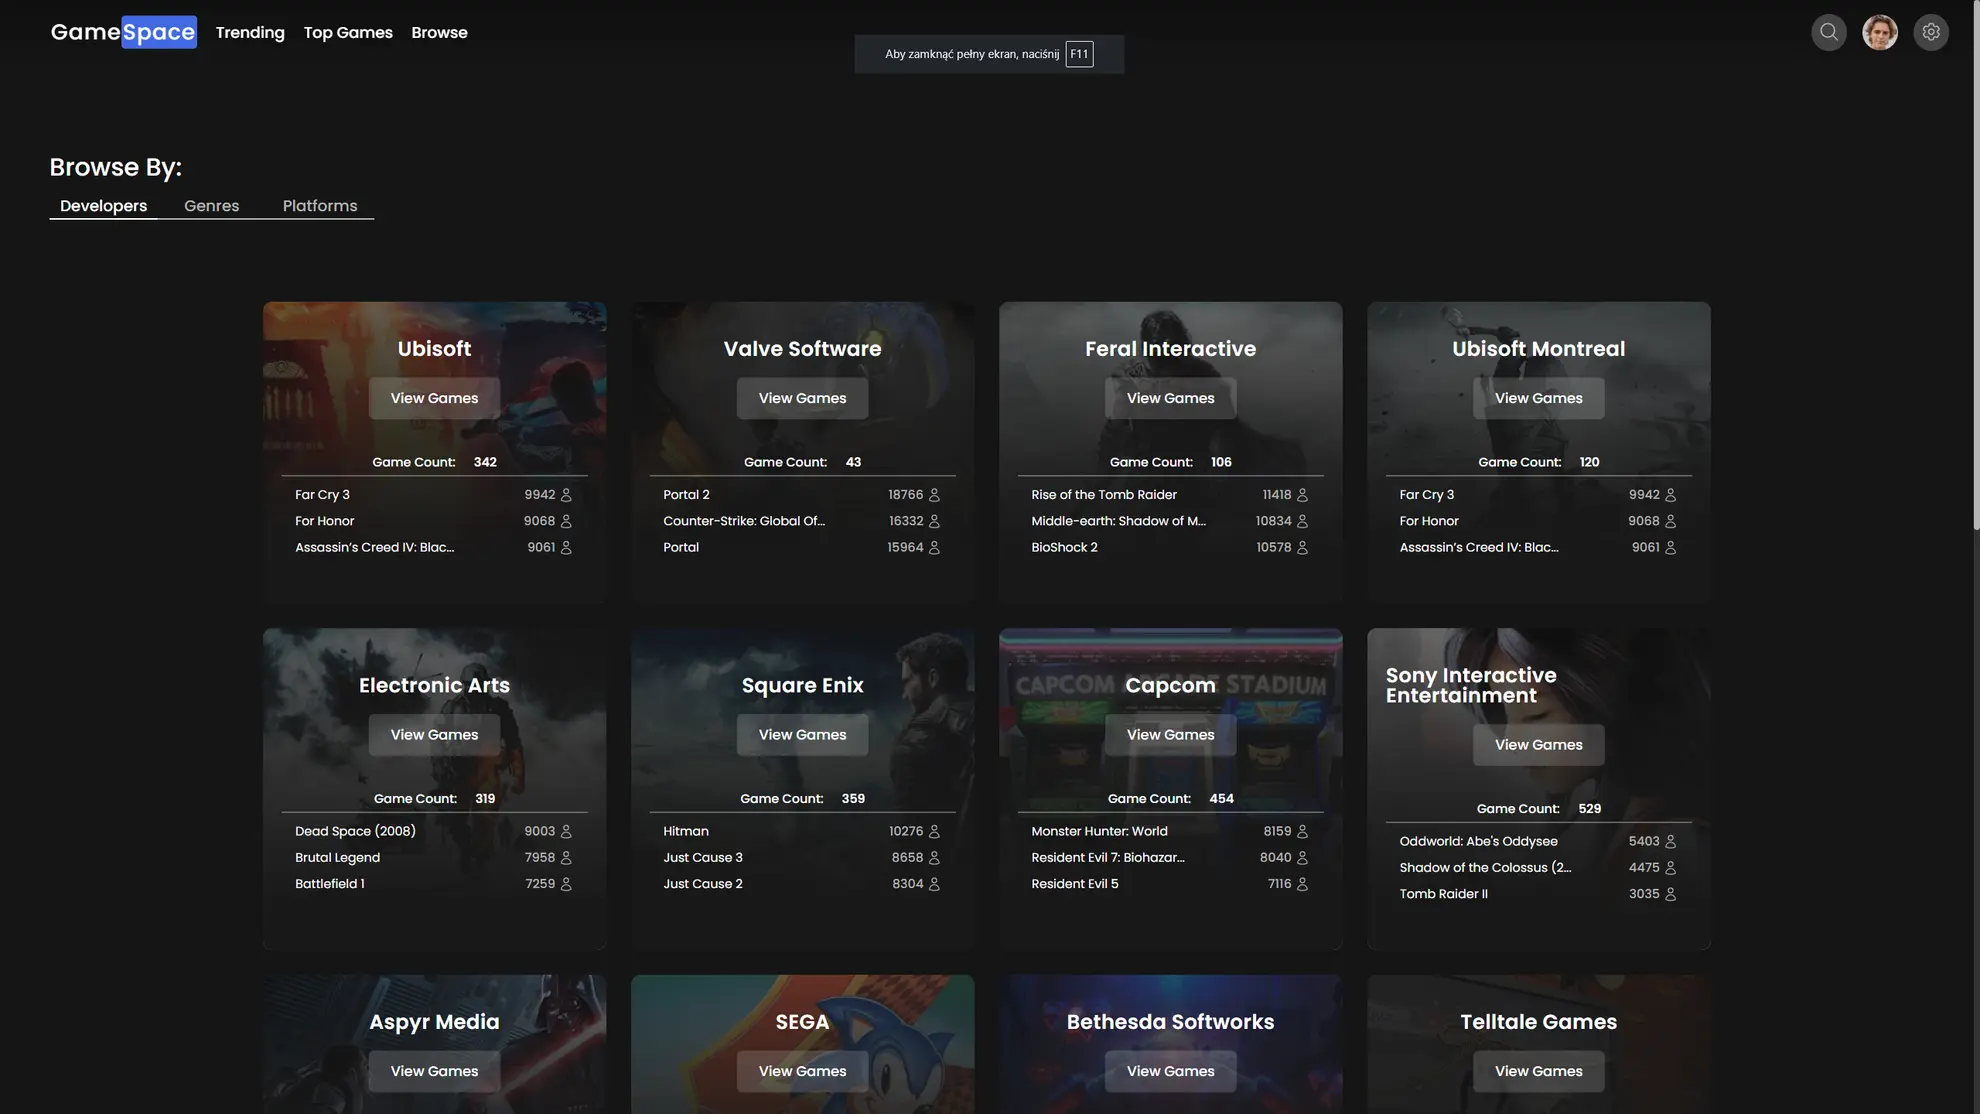
Task: View Games for Valve Software
Action: click(x=802, y=398)
